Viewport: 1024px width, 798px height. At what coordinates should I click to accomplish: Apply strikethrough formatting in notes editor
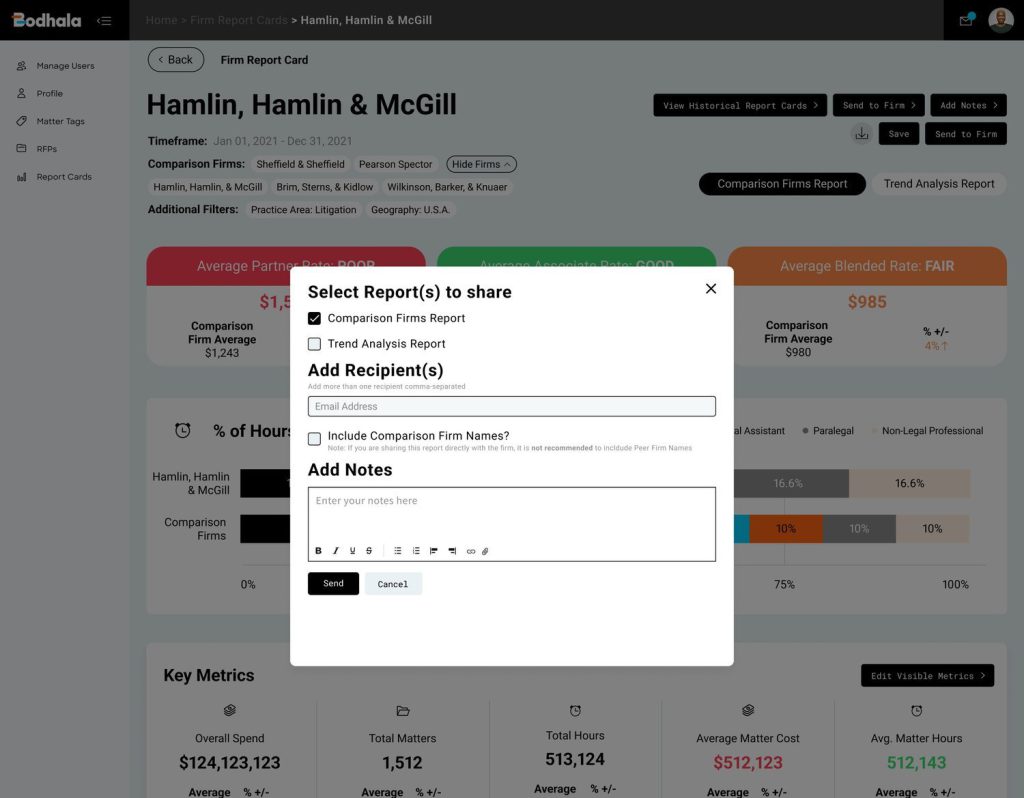tap(369, 551)
